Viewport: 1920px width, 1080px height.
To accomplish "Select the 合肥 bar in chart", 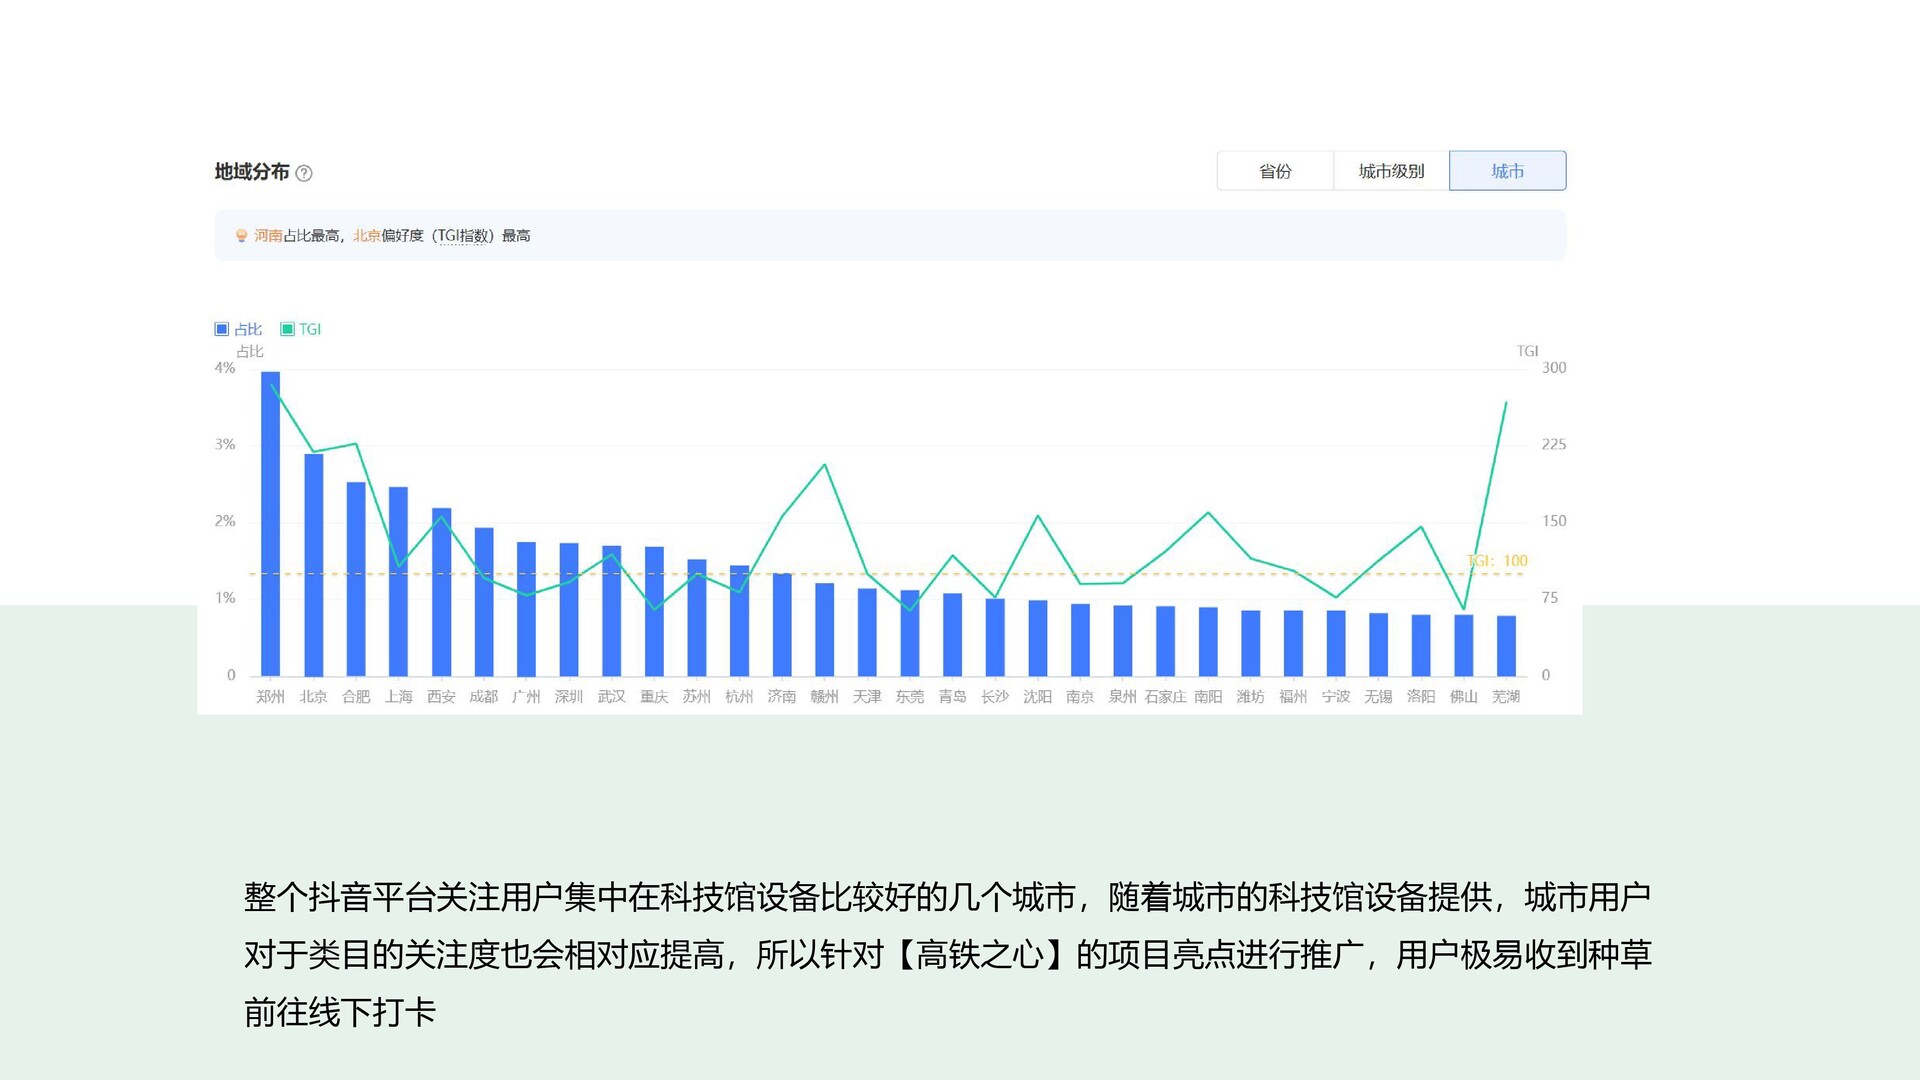I will point(356,579).
